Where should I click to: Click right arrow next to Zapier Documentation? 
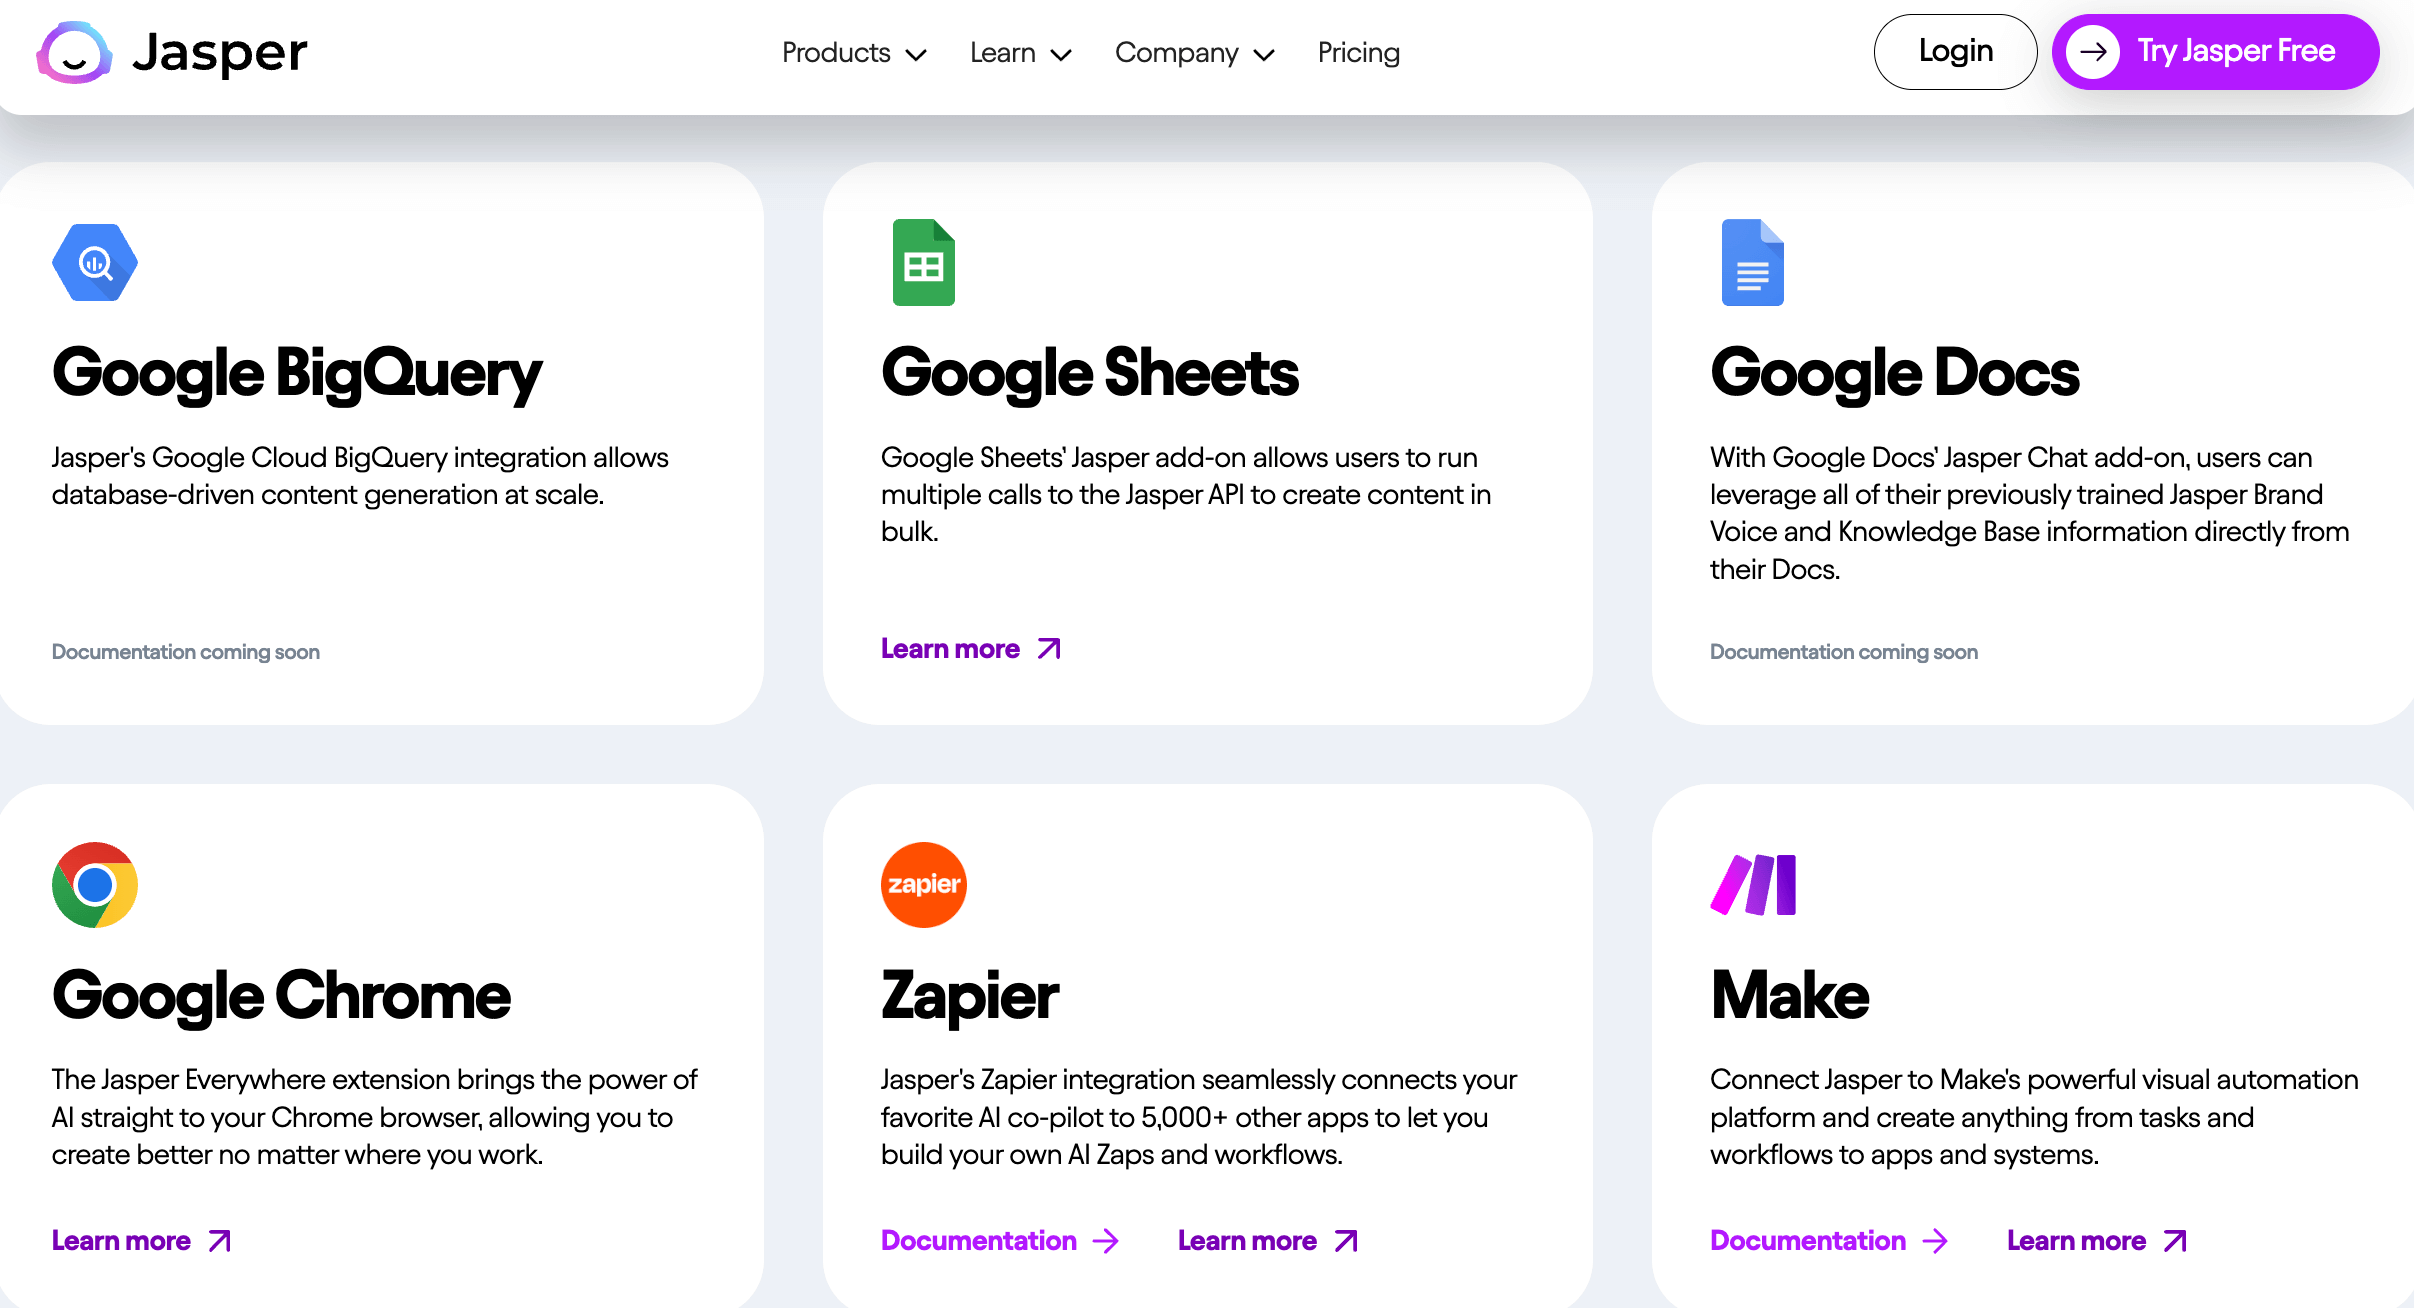click(1106, 1241)
